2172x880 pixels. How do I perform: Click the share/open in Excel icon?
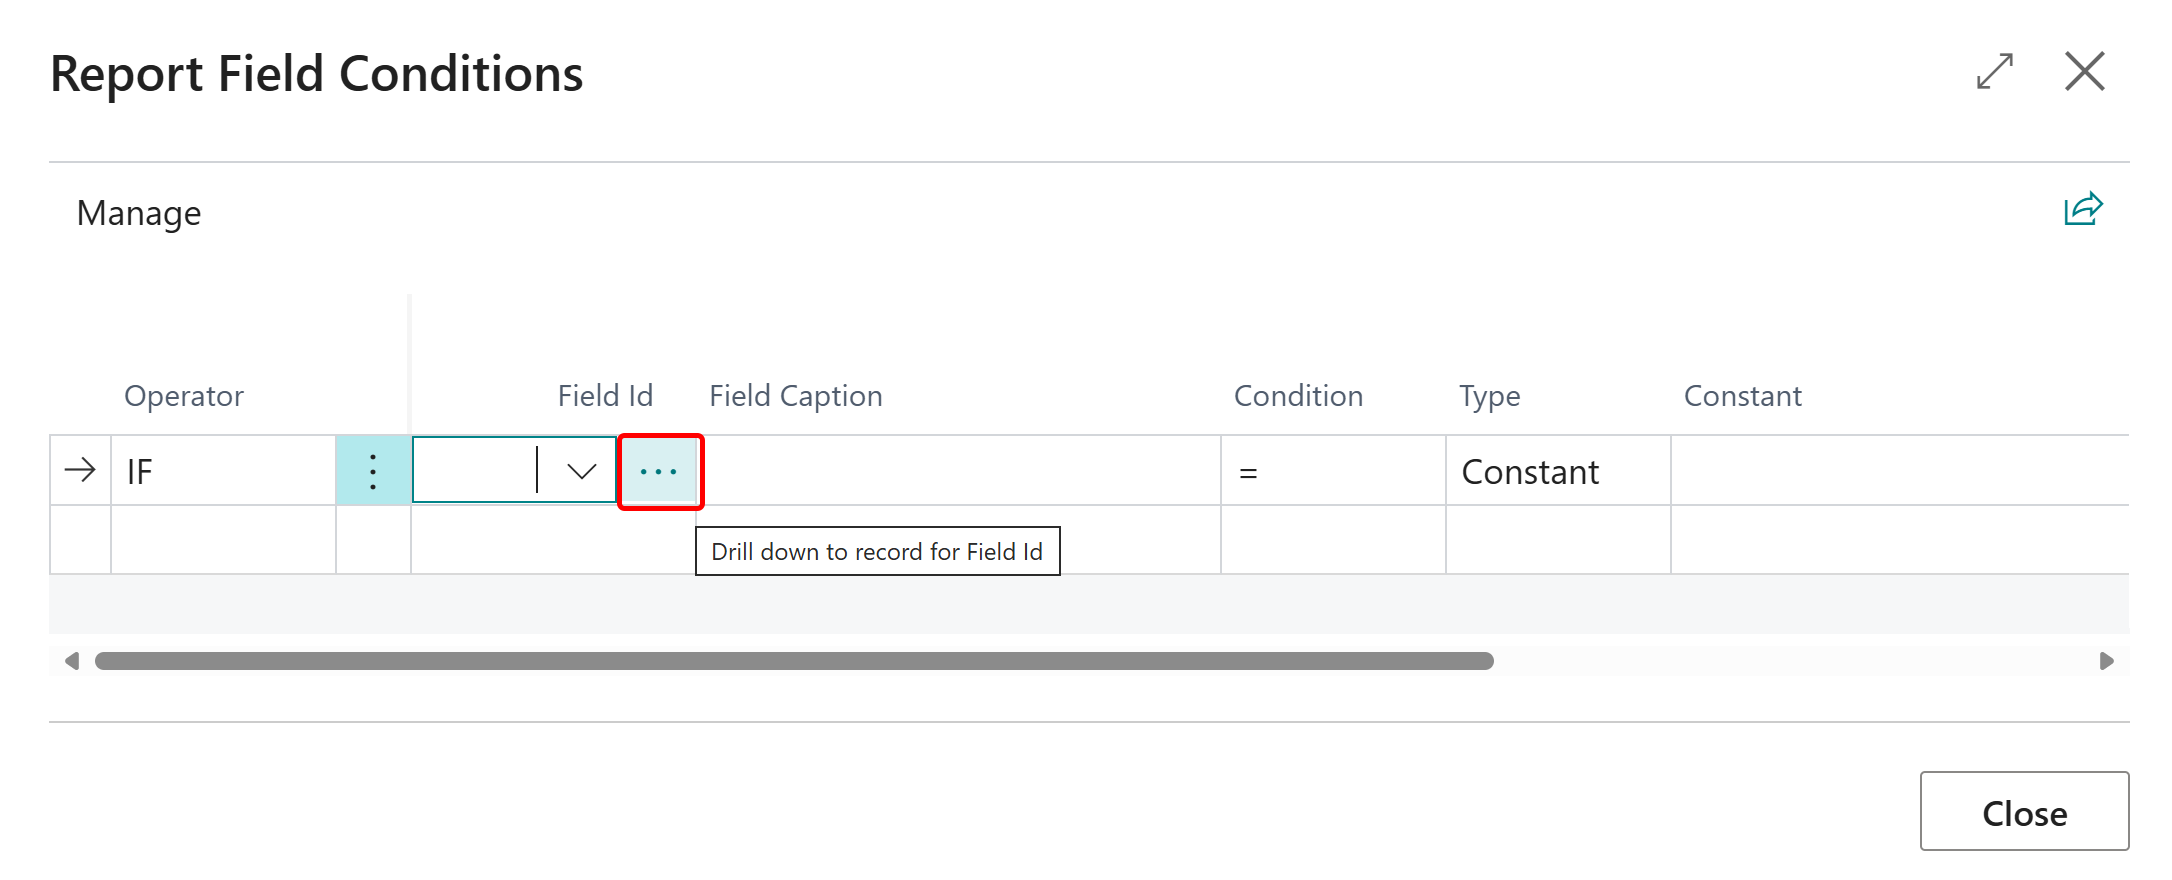(2082, 209)
